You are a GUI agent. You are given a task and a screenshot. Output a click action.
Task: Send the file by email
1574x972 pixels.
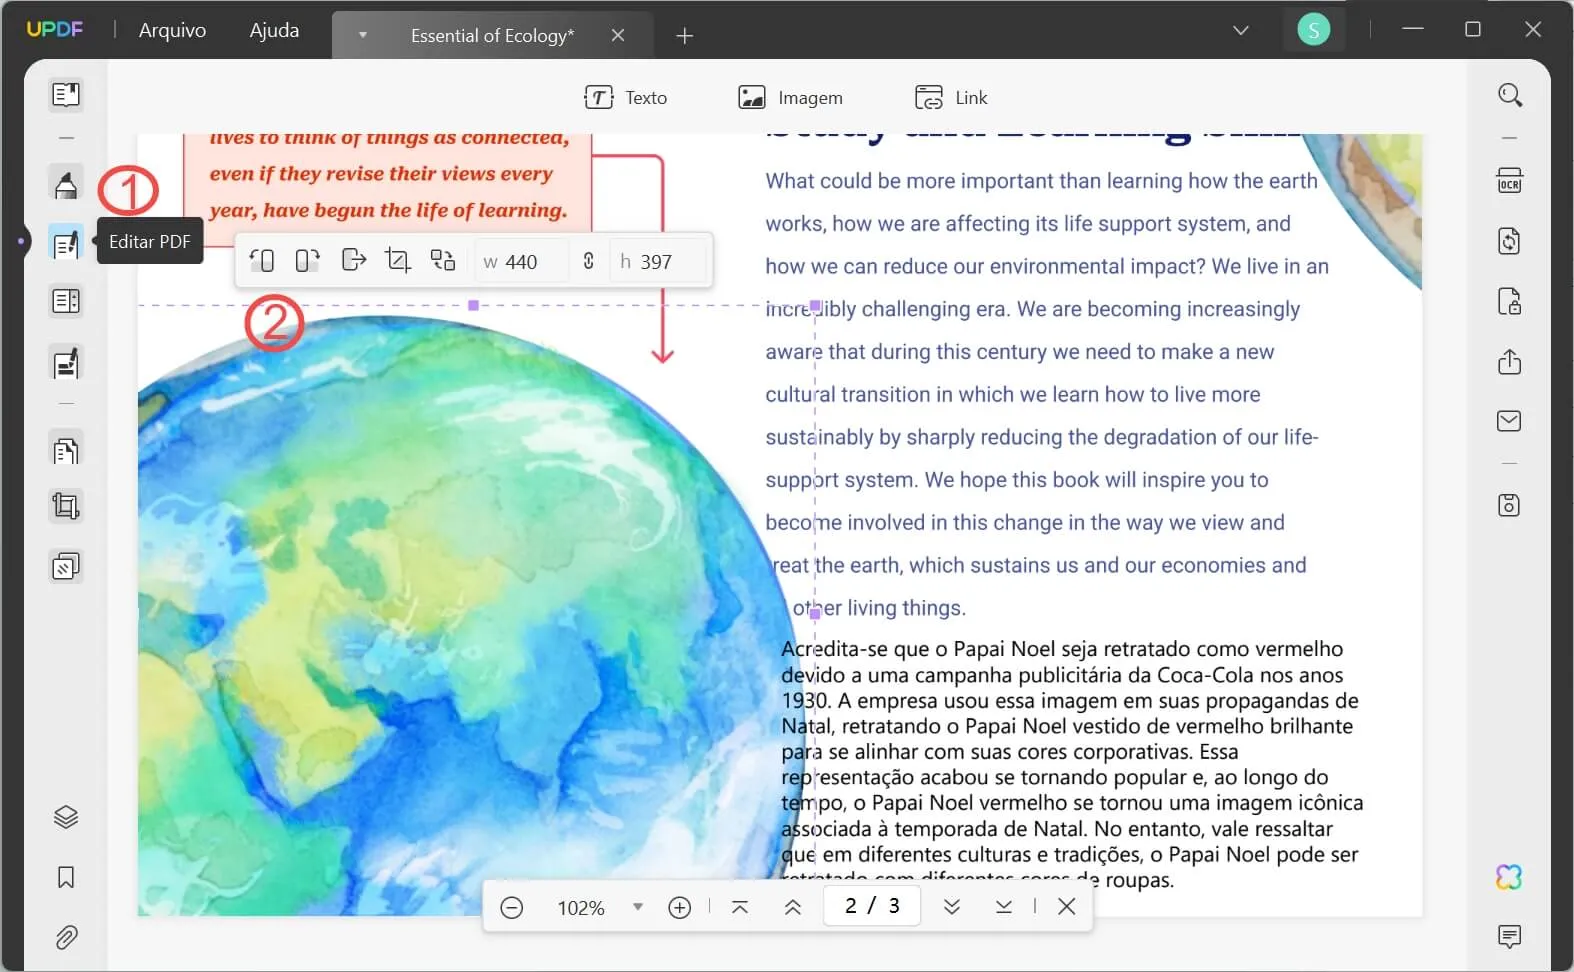coord(1510,421)
